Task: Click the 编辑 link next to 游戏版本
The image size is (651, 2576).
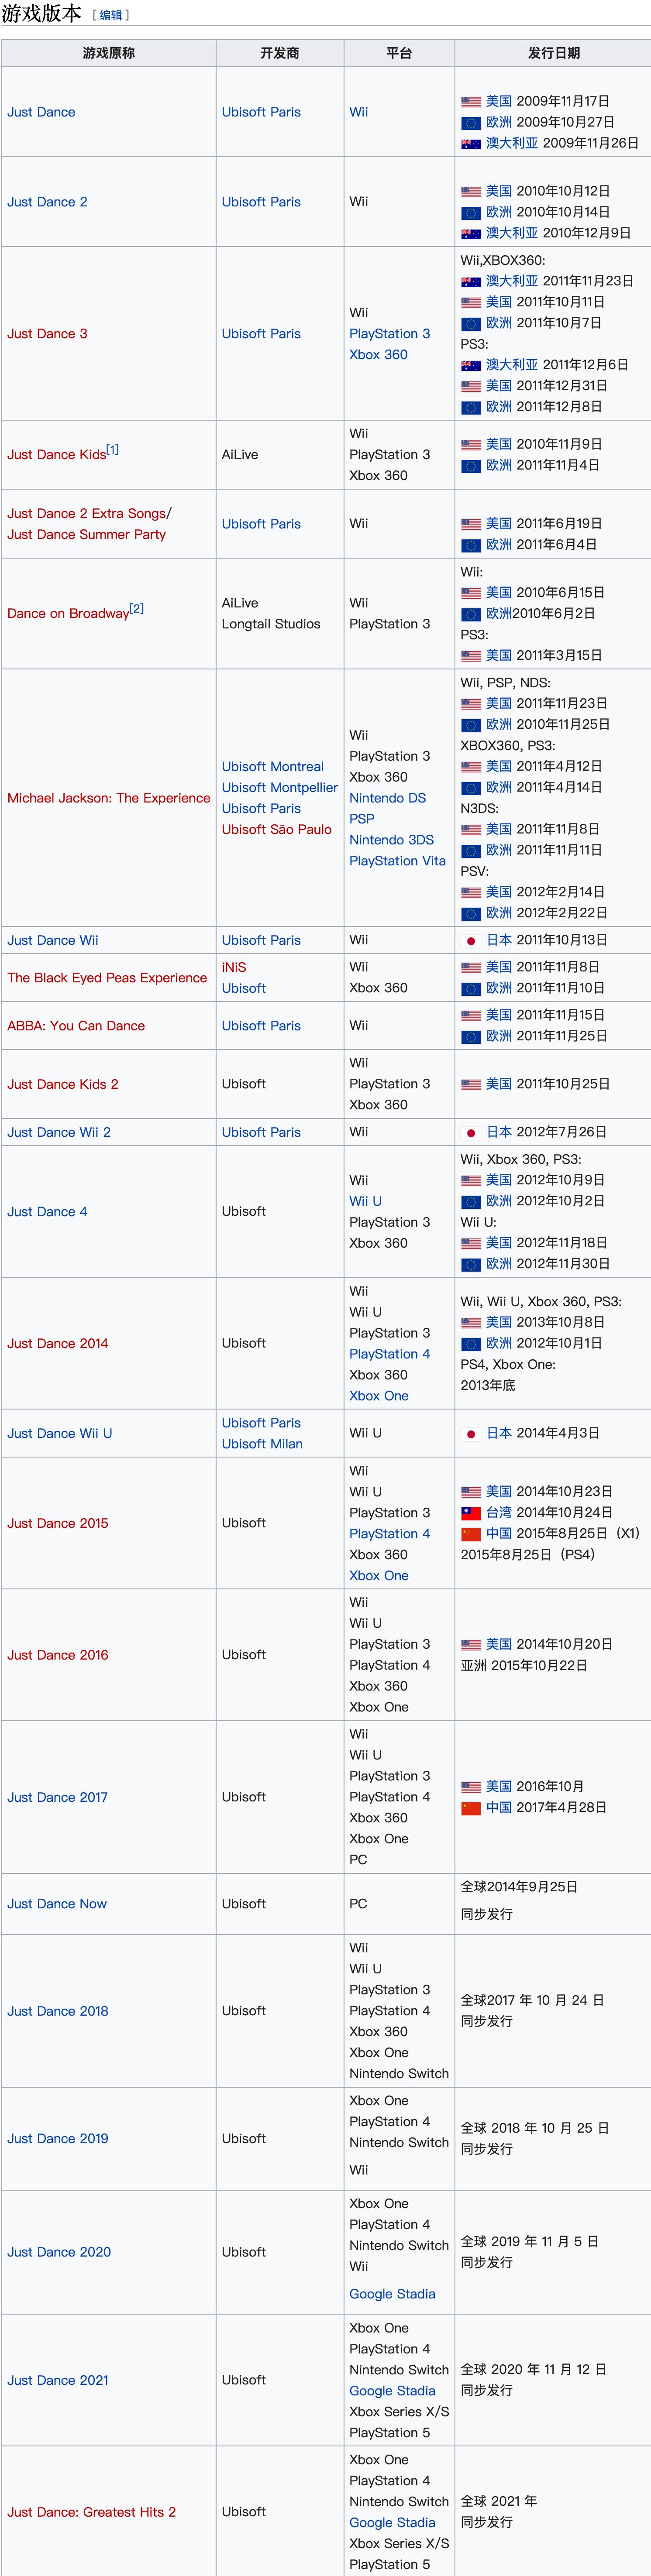Action: [x=111, y=15]
